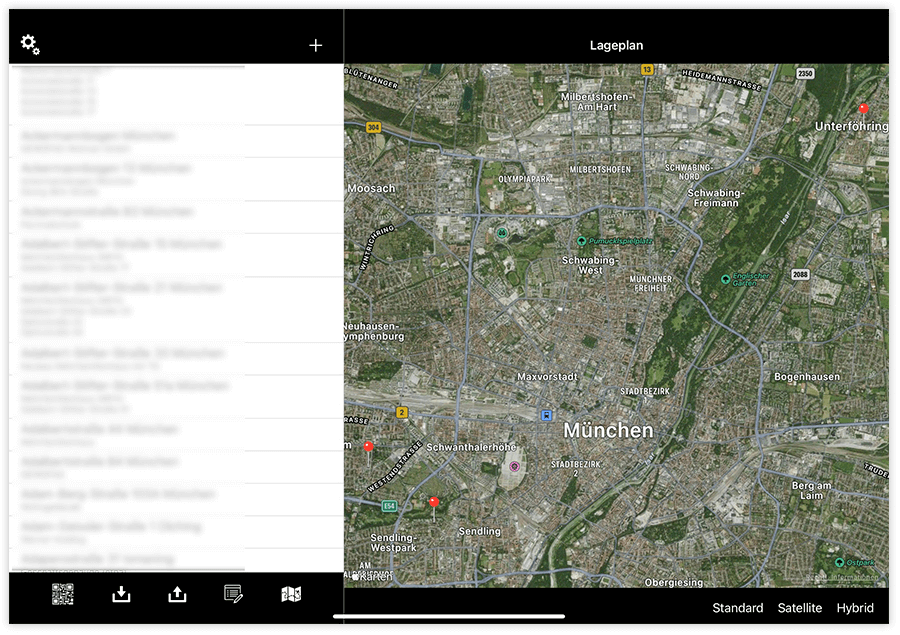Tap the export/share icon in the bottom toolbar

(176, 593)
